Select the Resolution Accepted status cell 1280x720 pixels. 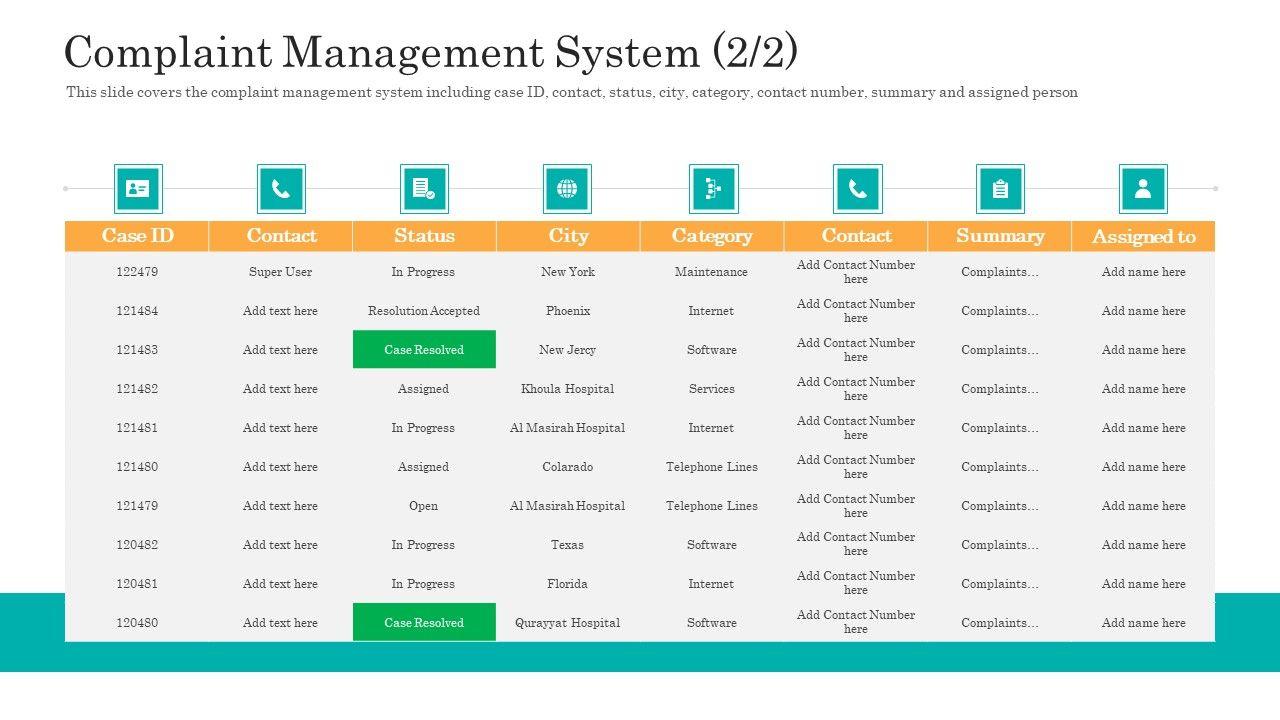[x=424, y=311]
